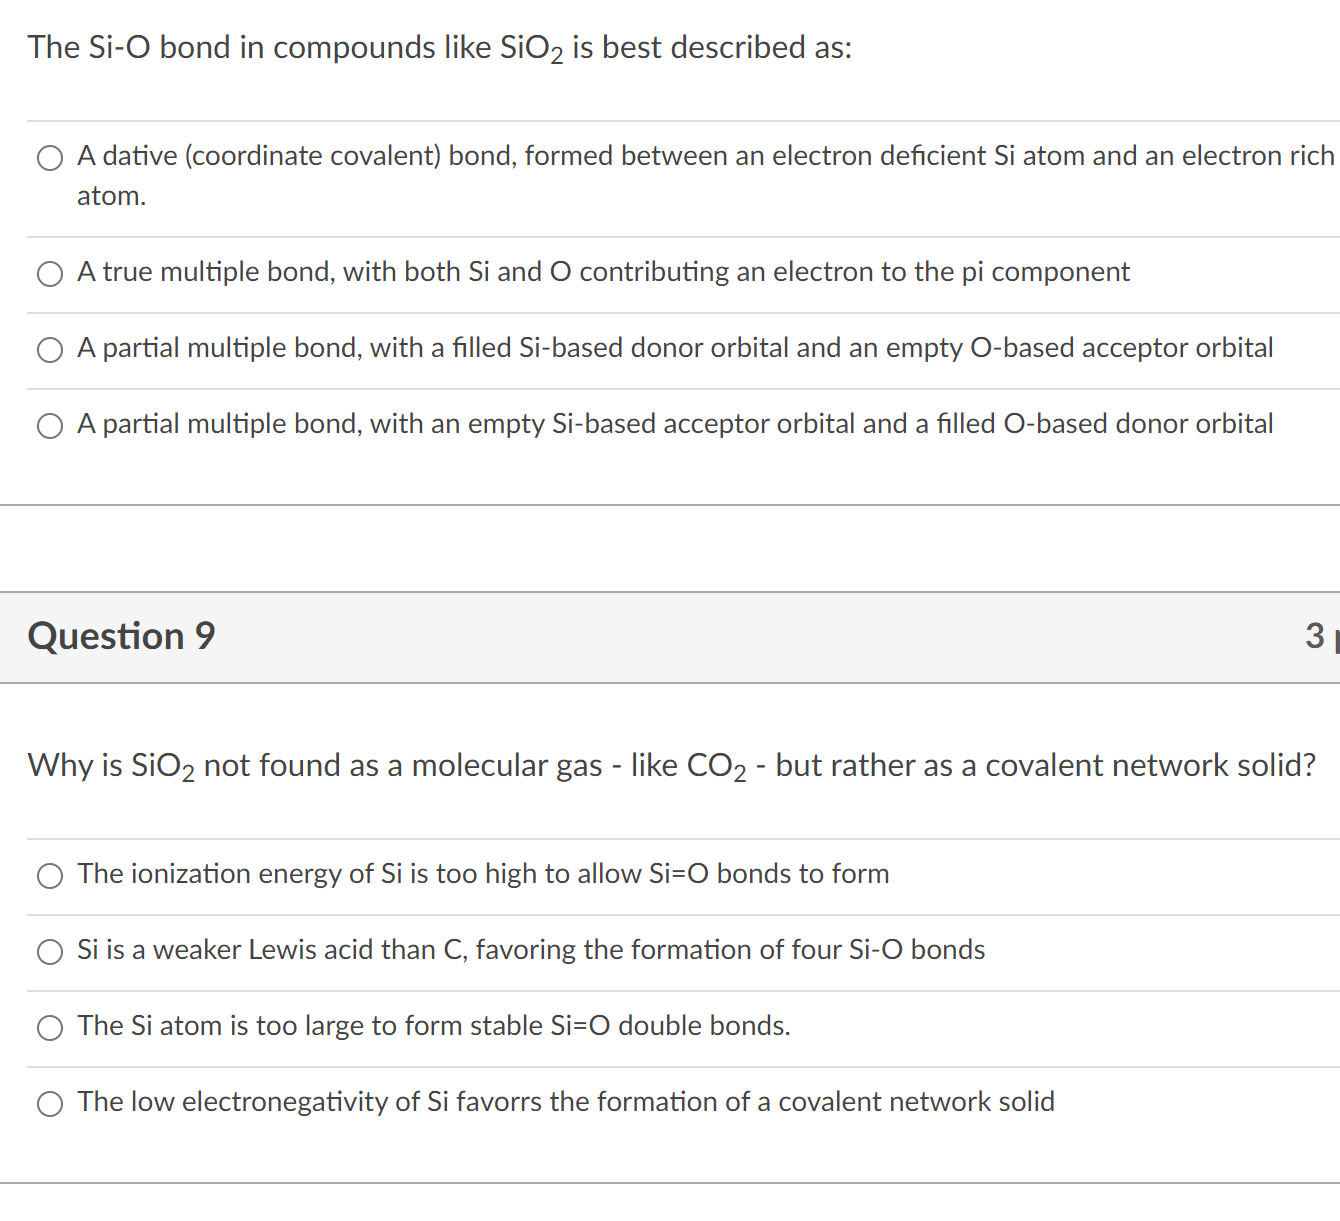Pick the empty Si-based acceptor orbital option
The width and height of the screenshot is (1340, 1221).
50,425
